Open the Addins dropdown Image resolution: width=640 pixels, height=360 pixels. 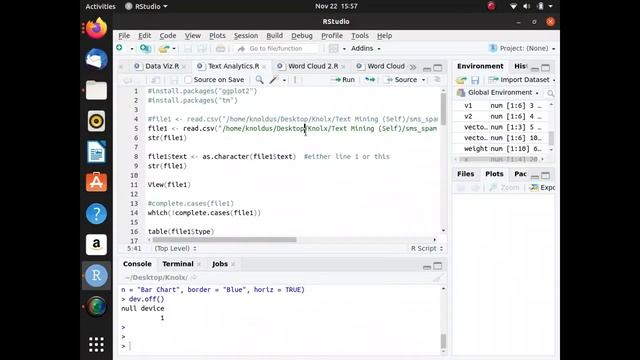365,49
